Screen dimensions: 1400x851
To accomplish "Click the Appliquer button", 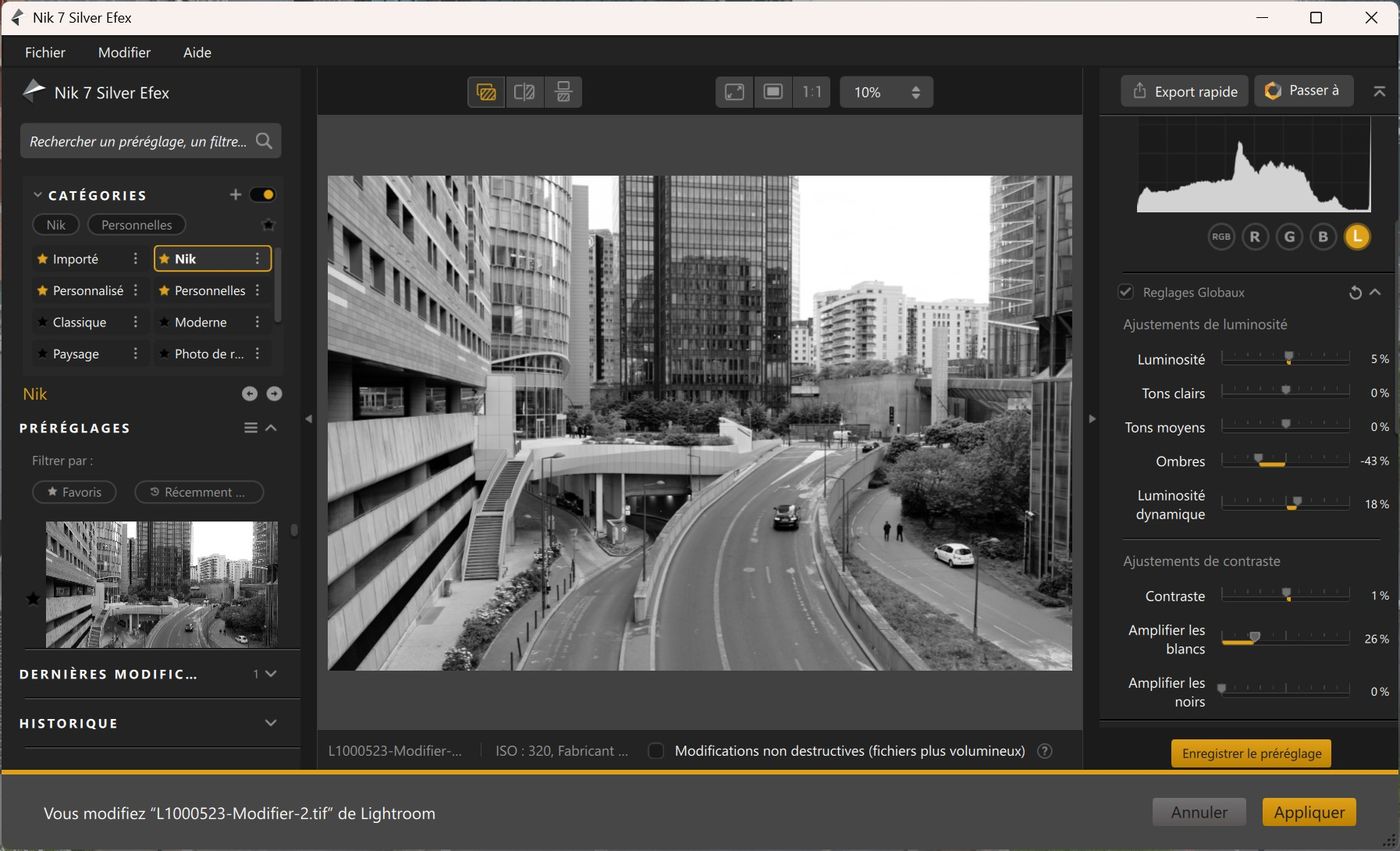I will [1309, 812].
